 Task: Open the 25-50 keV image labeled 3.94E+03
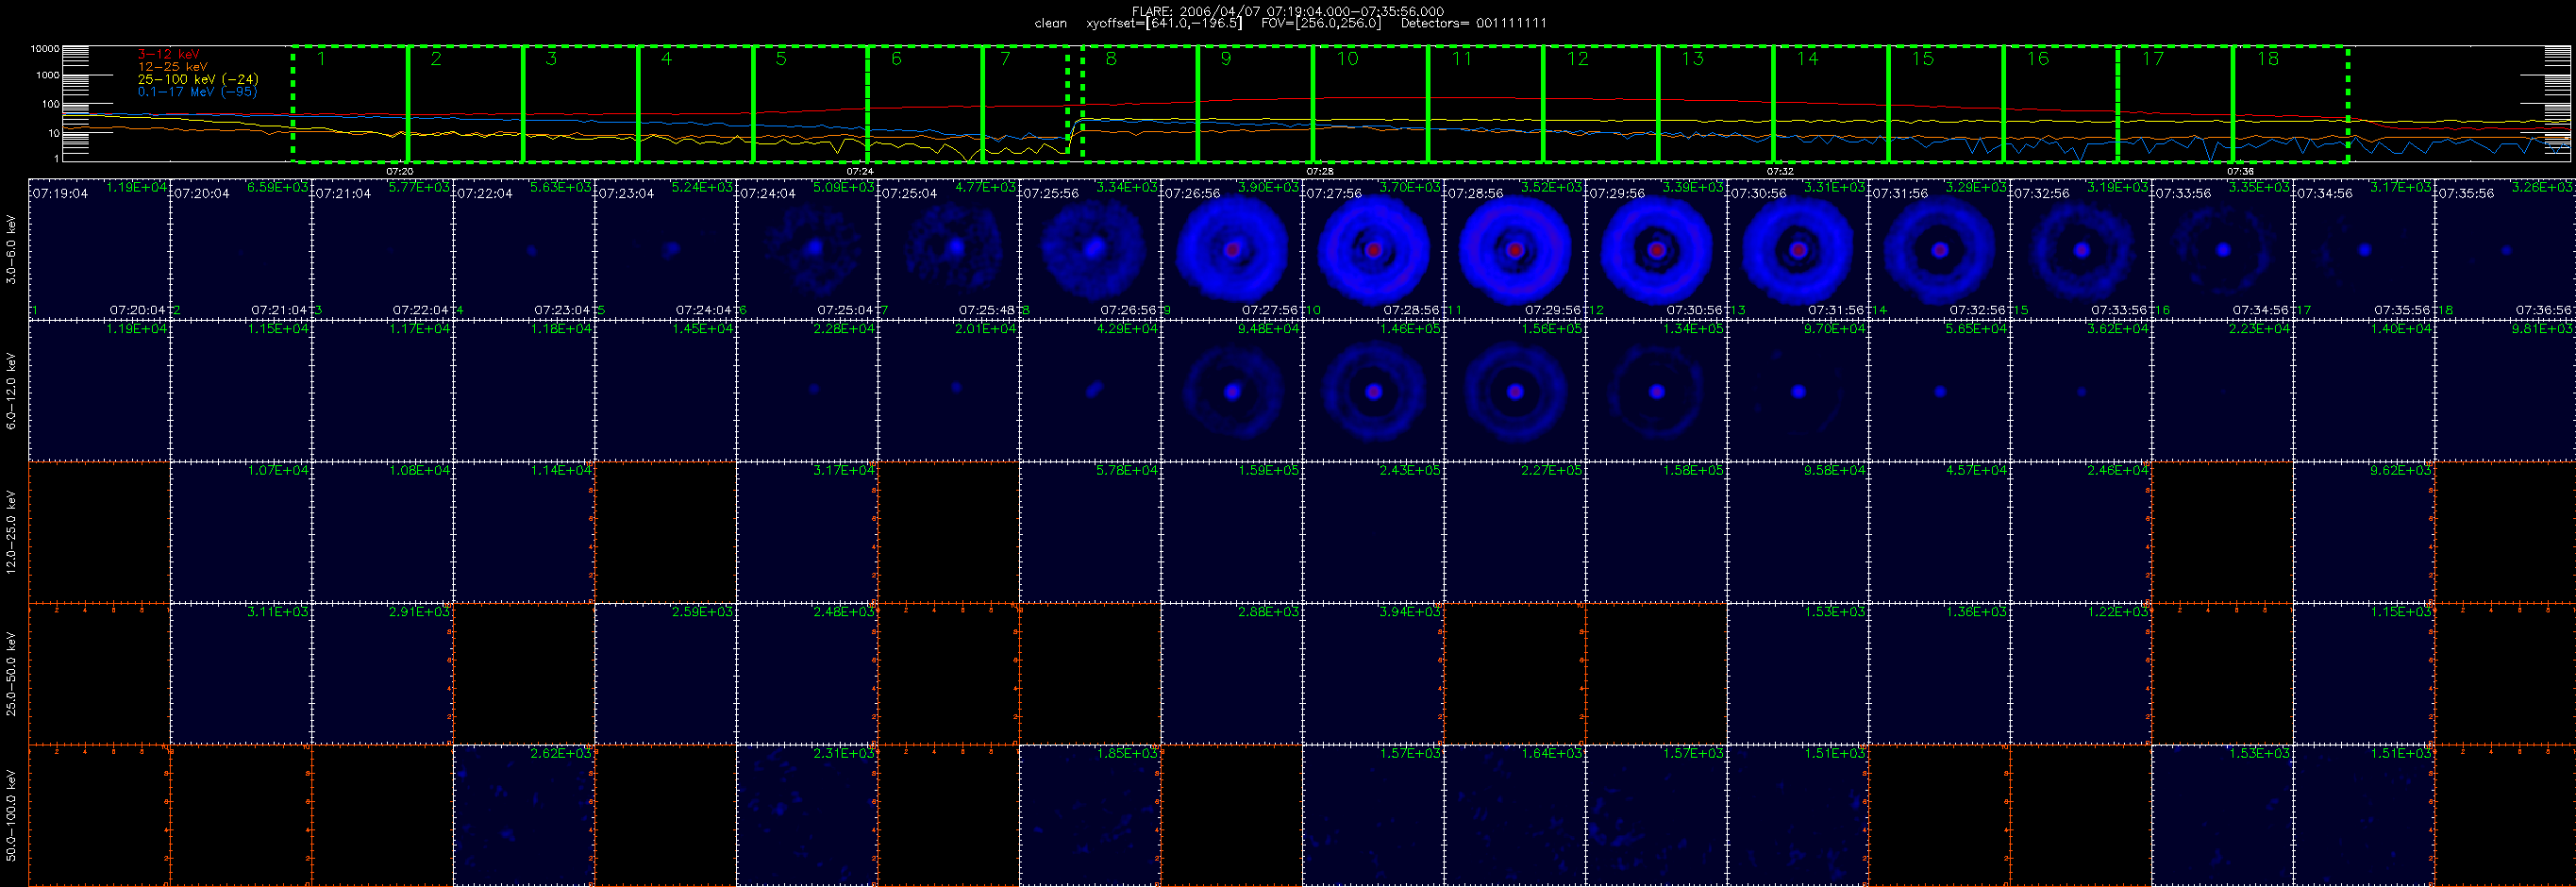coord(1373,673)
